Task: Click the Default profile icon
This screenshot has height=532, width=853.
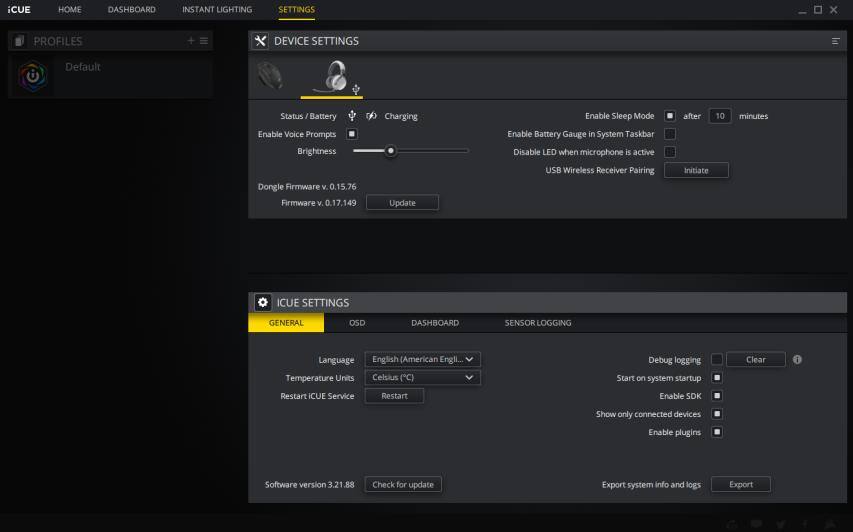Action: 33,76
